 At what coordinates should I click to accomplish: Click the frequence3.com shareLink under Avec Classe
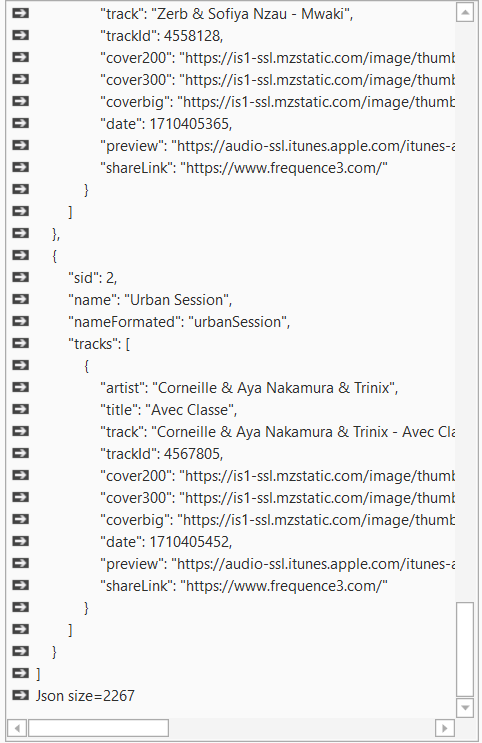click(284, 586)
